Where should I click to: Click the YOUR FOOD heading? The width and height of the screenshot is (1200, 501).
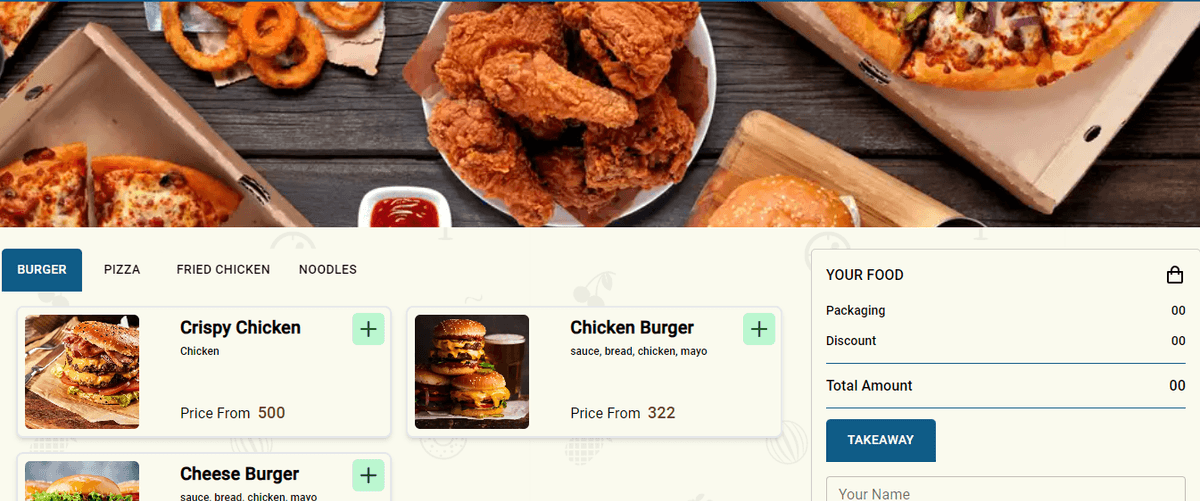(865, 275)
